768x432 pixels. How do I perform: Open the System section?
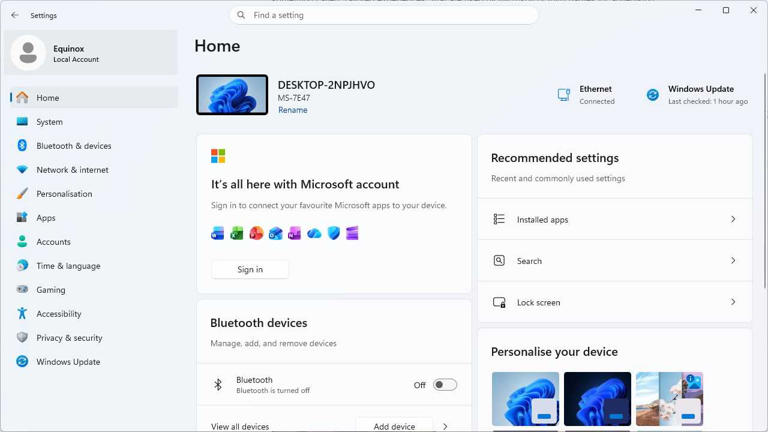[x=93, y=121]
